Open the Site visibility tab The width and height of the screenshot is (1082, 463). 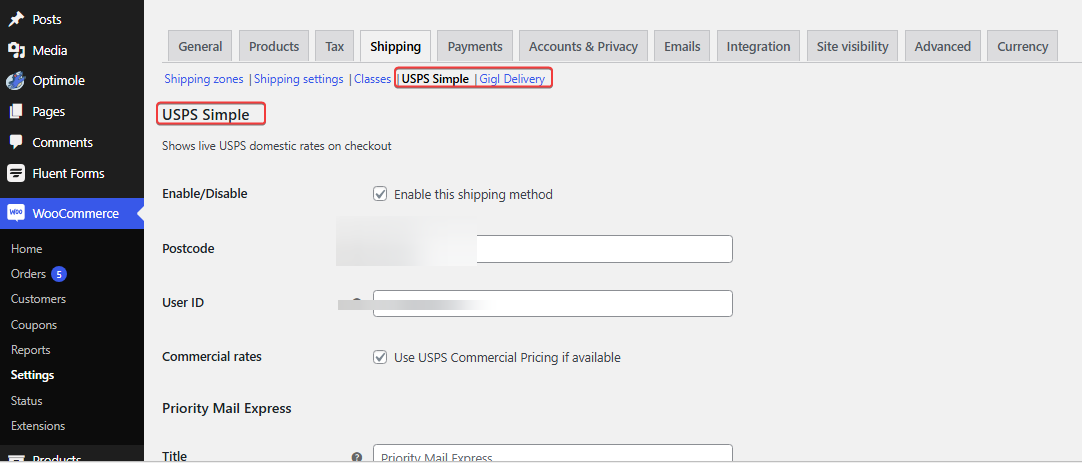pyautogui.click(x=852, y=46)
